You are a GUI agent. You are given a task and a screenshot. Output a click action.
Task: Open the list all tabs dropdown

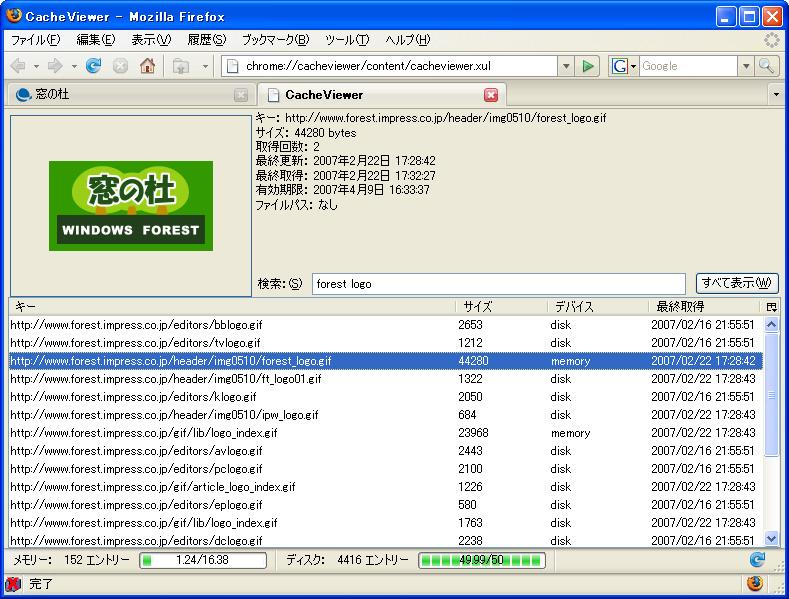[776, 95]
